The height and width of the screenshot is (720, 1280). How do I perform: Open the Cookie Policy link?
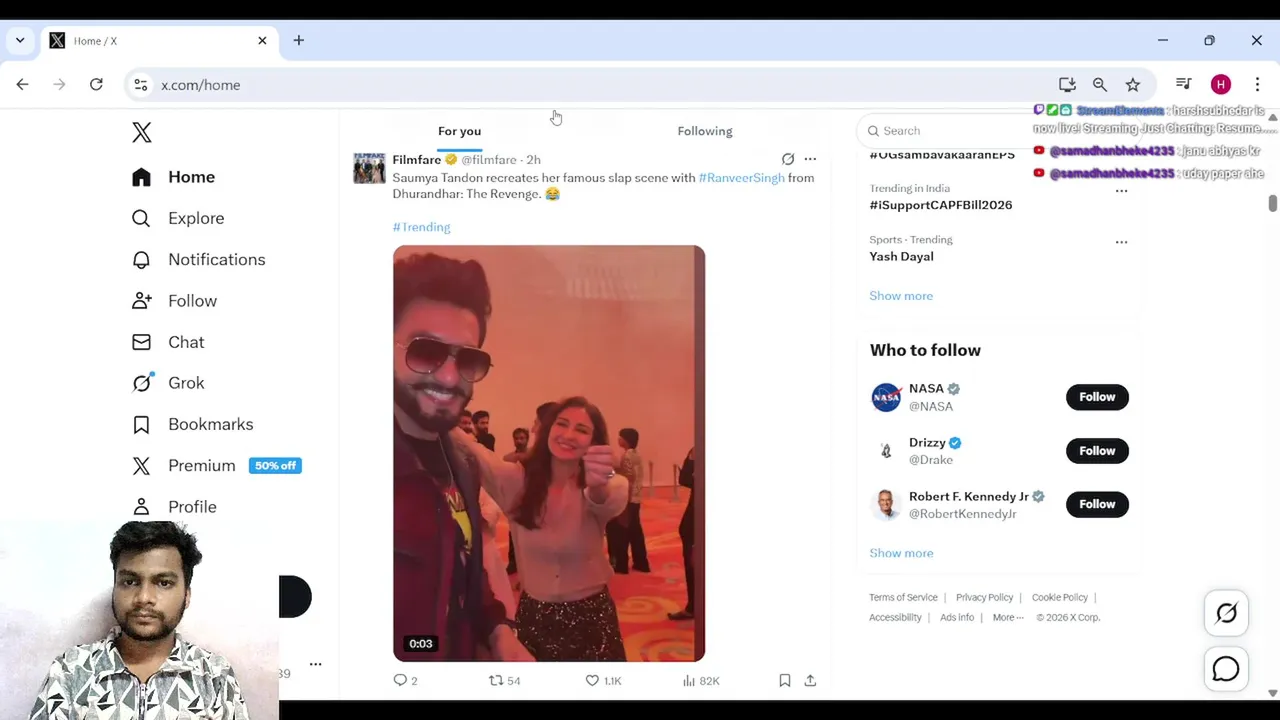click(x=1059, y=598)
